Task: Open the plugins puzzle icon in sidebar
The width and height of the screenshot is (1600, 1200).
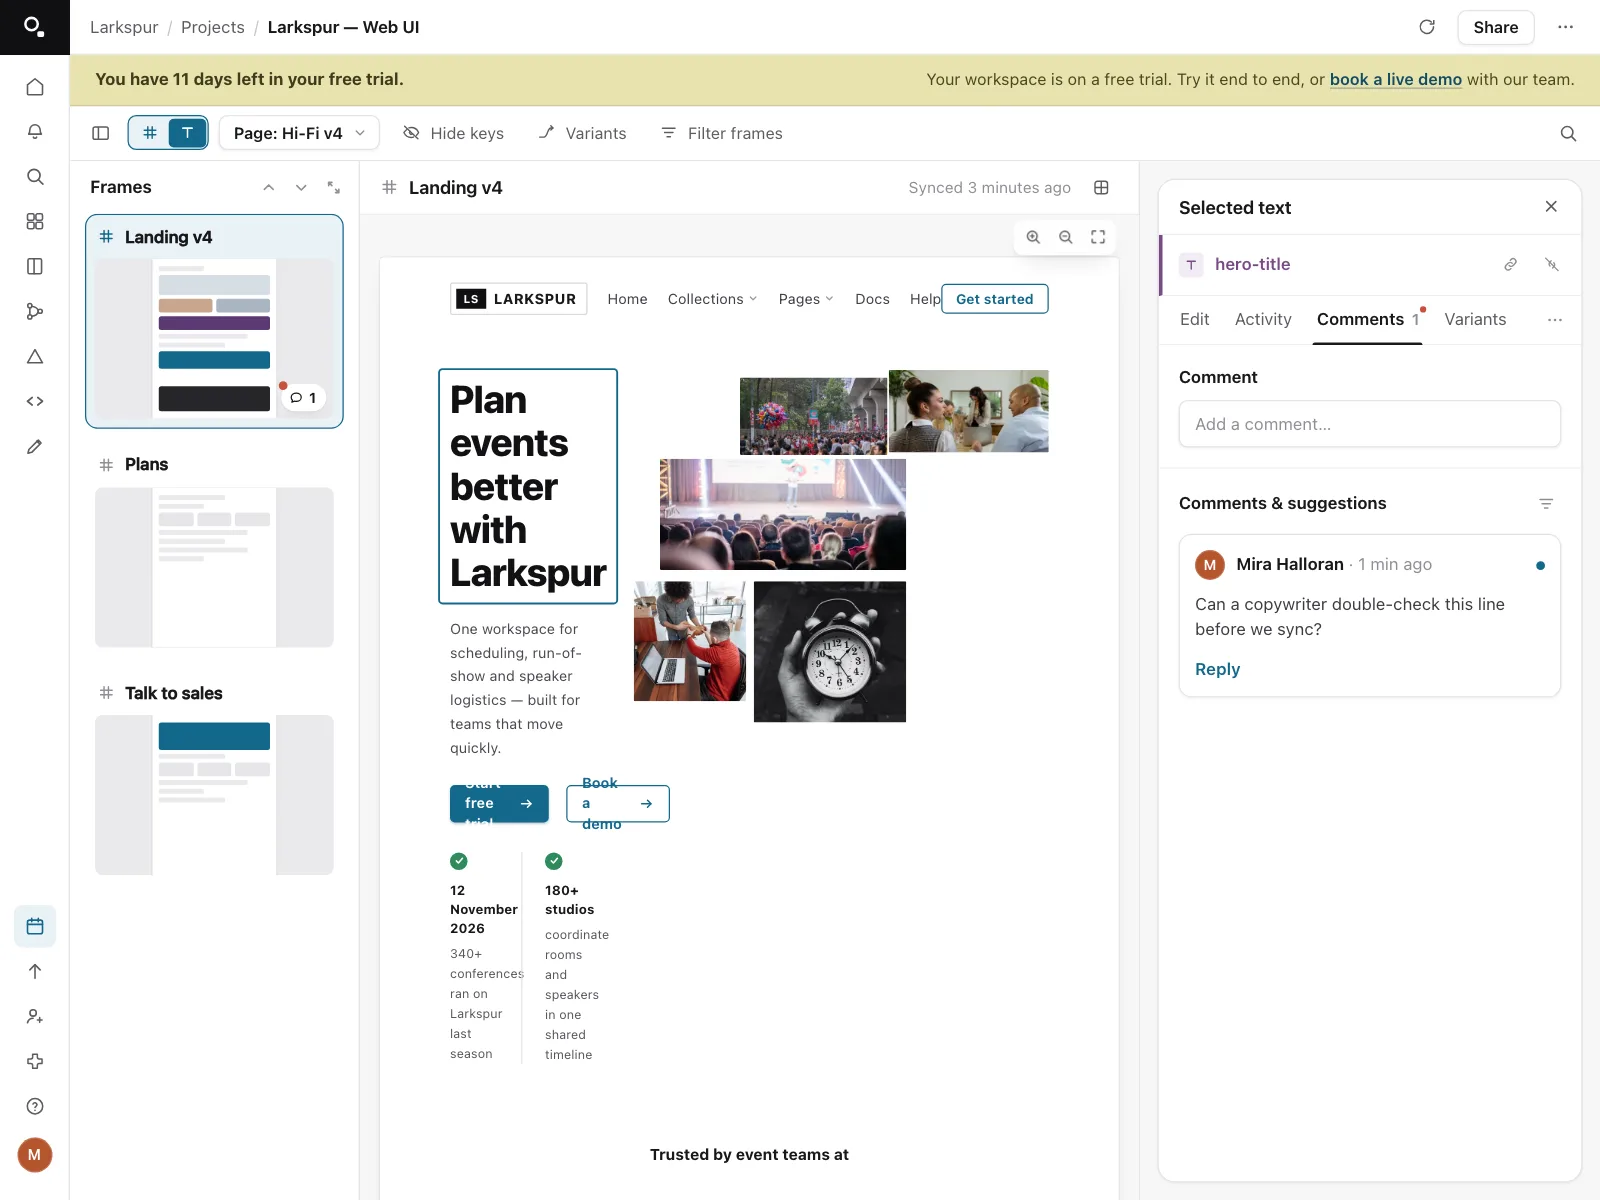Action: click(x=35, y=1061)
